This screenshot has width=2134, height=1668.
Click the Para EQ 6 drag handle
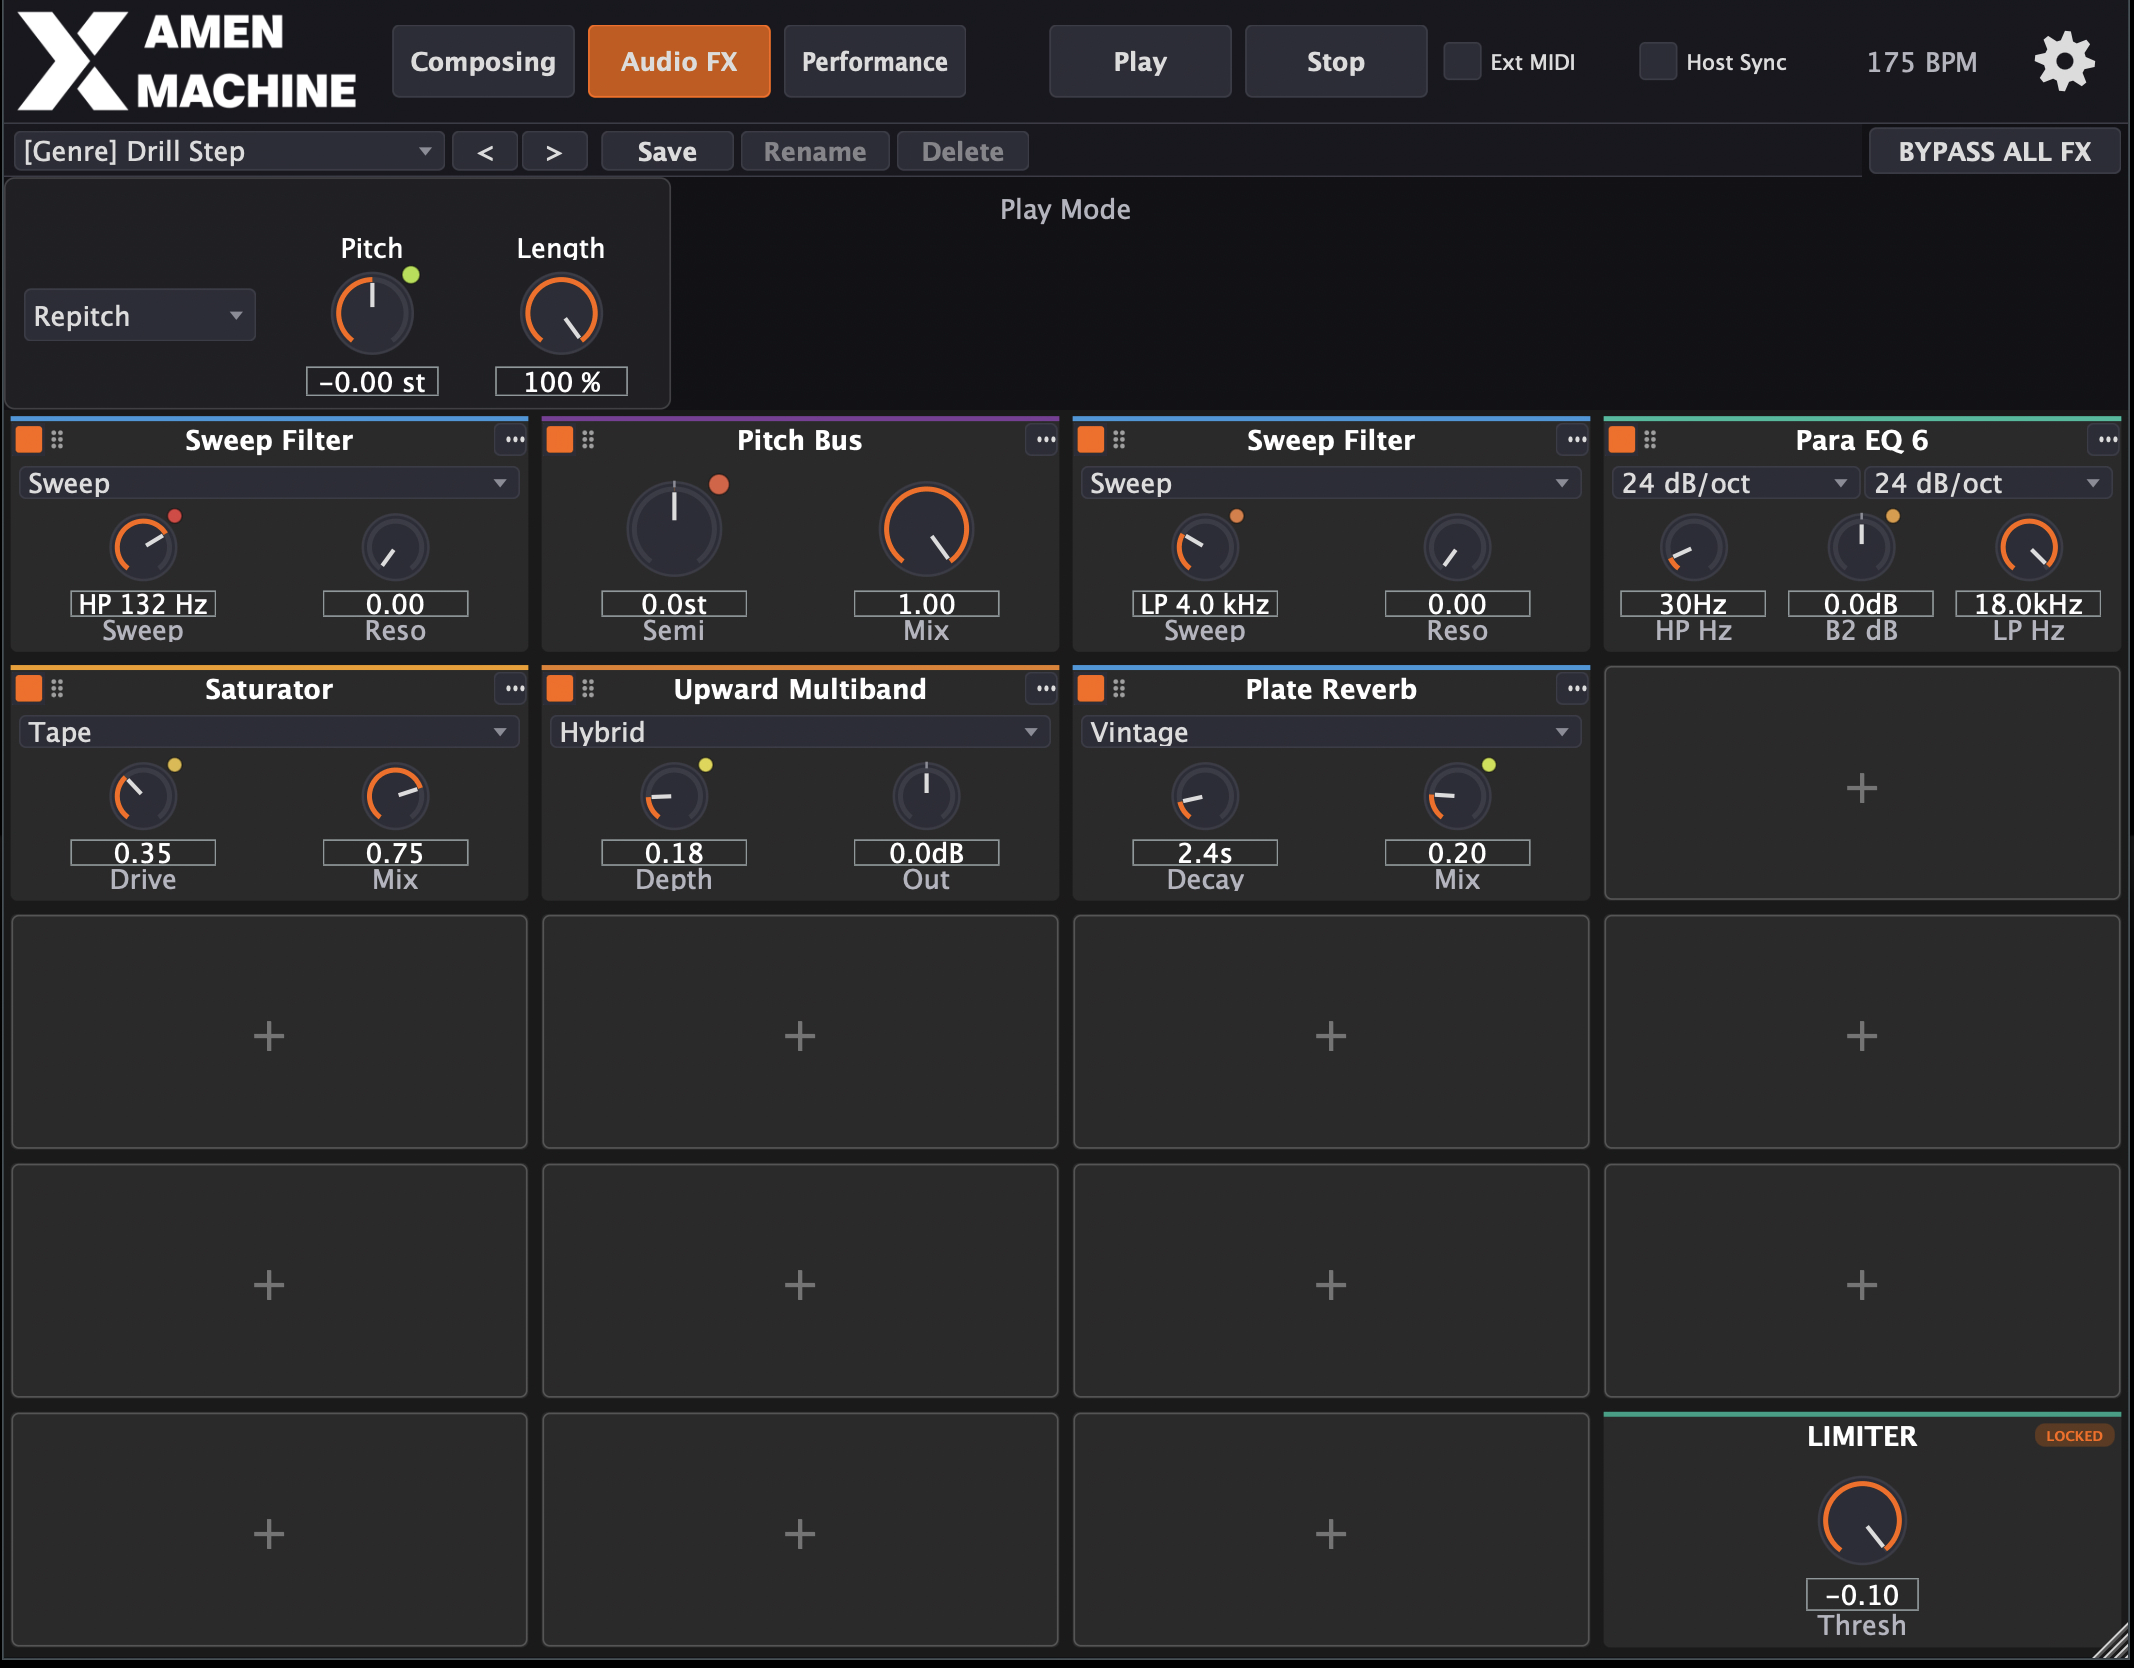tap(1650, 439)
